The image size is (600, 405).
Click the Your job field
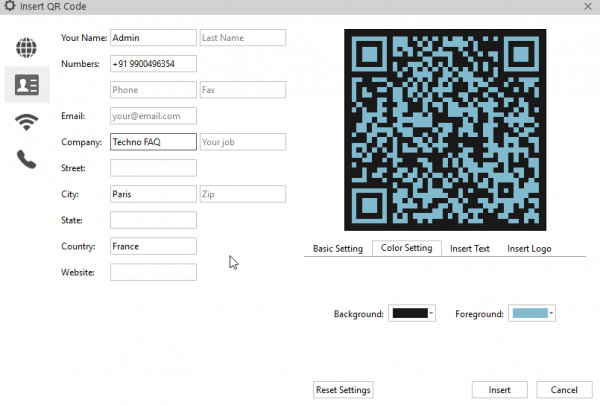click(243, 142)
